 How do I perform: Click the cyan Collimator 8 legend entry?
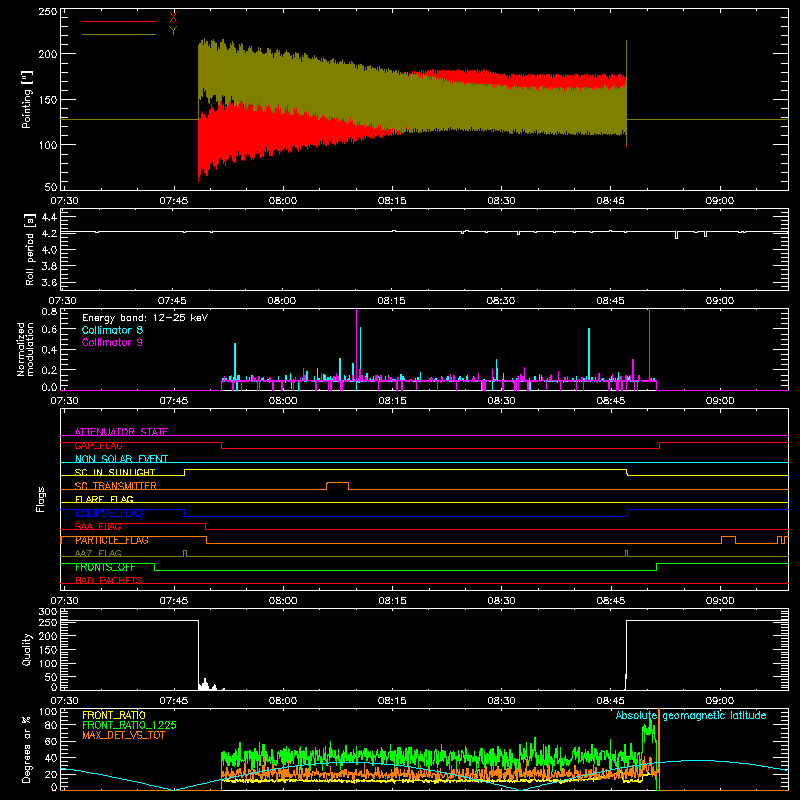[x=112, y=330]
